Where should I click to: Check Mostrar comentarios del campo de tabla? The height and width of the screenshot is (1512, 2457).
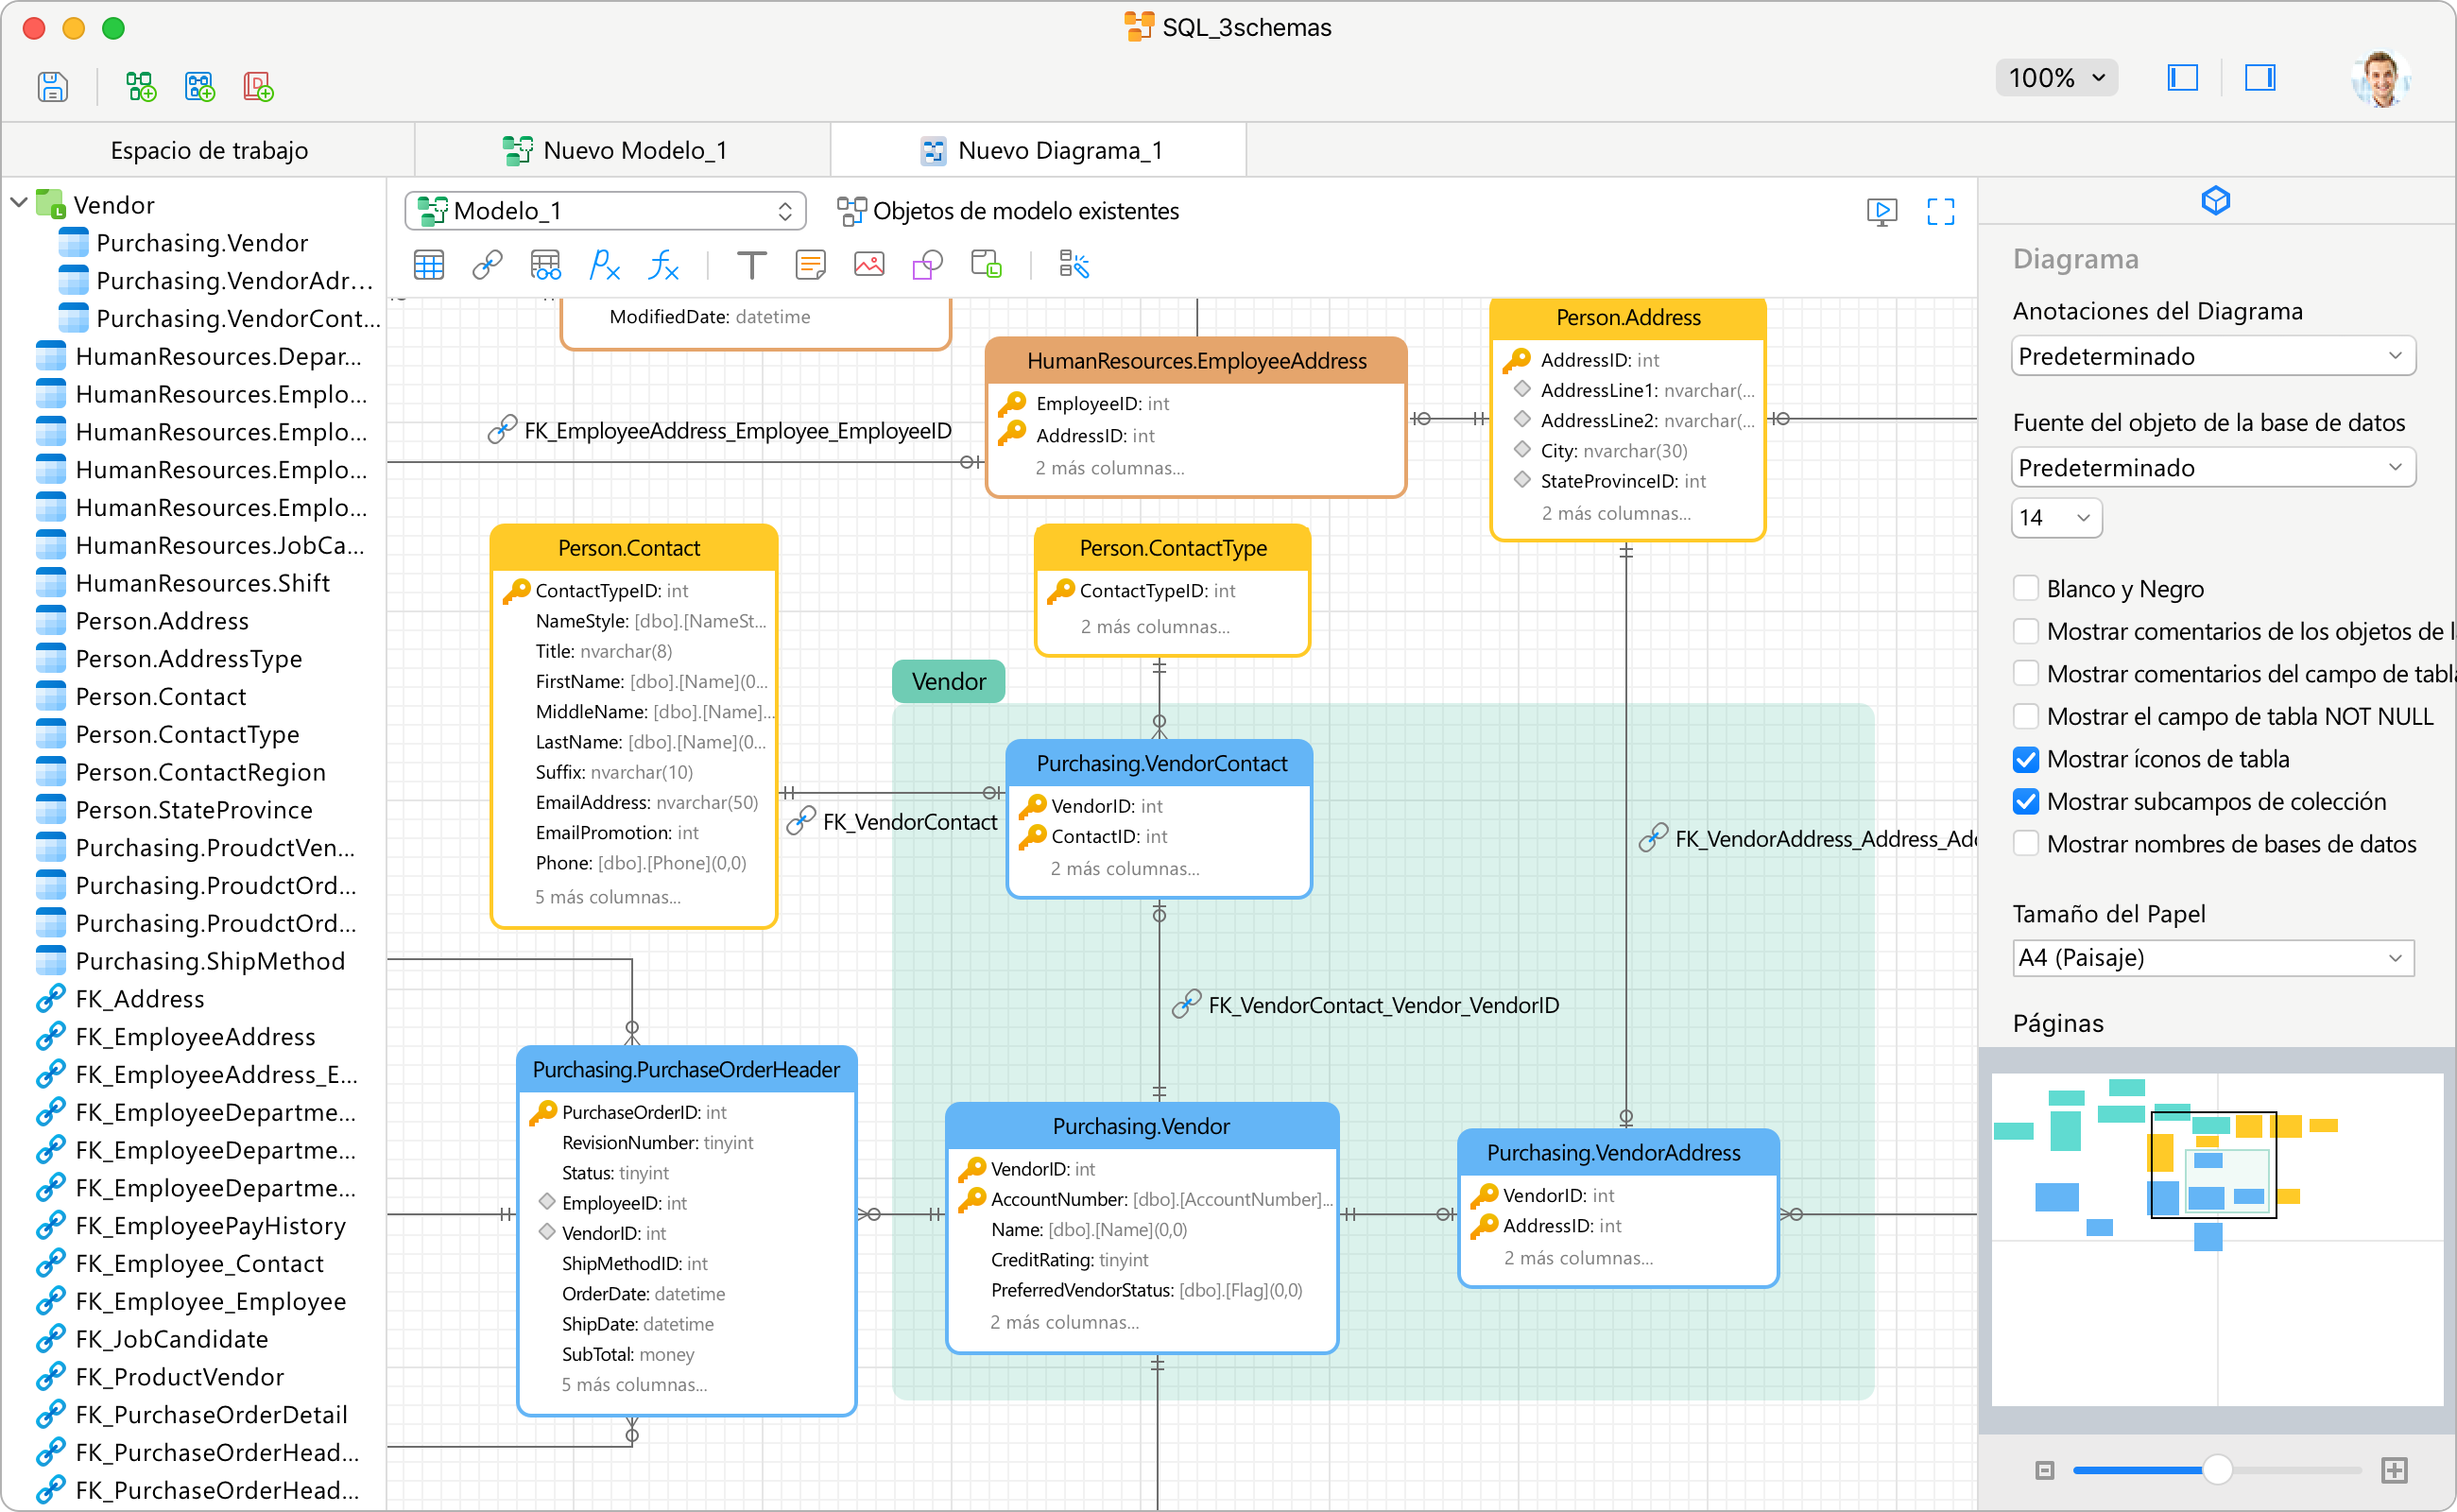coord(2025,674)
